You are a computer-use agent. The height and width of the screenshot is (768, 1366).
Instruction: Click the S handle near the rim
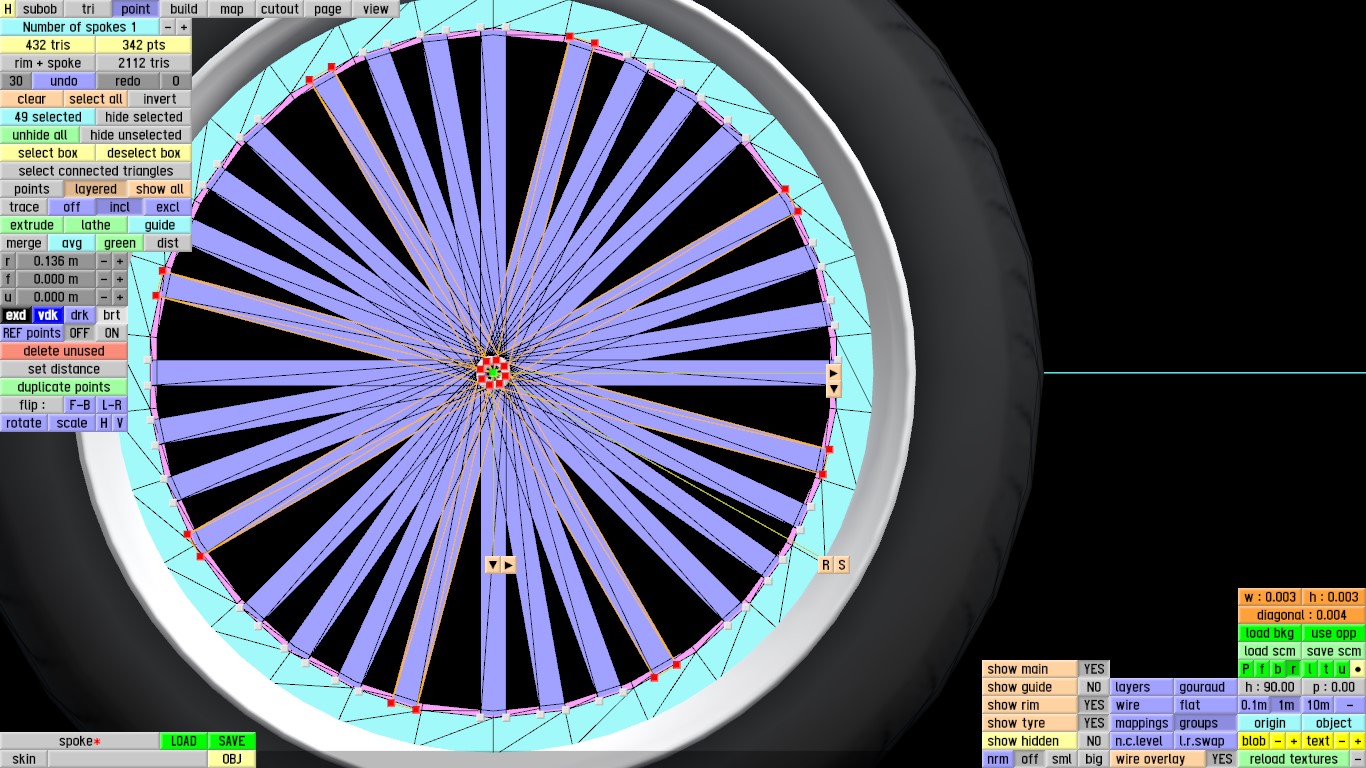pos(842,565)
